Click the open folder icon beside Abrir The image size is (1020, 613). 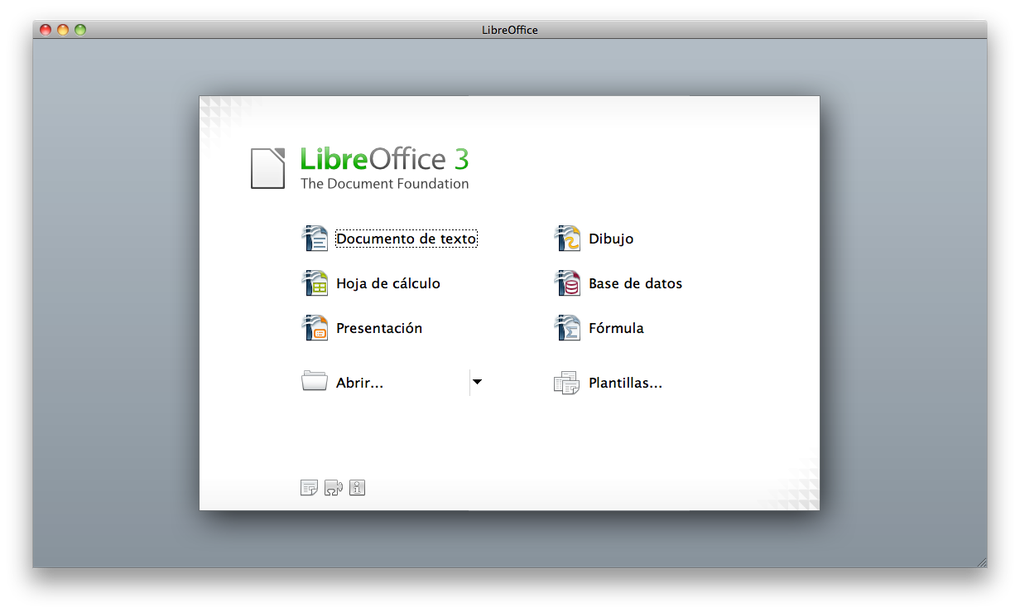[x=314, y=381]
